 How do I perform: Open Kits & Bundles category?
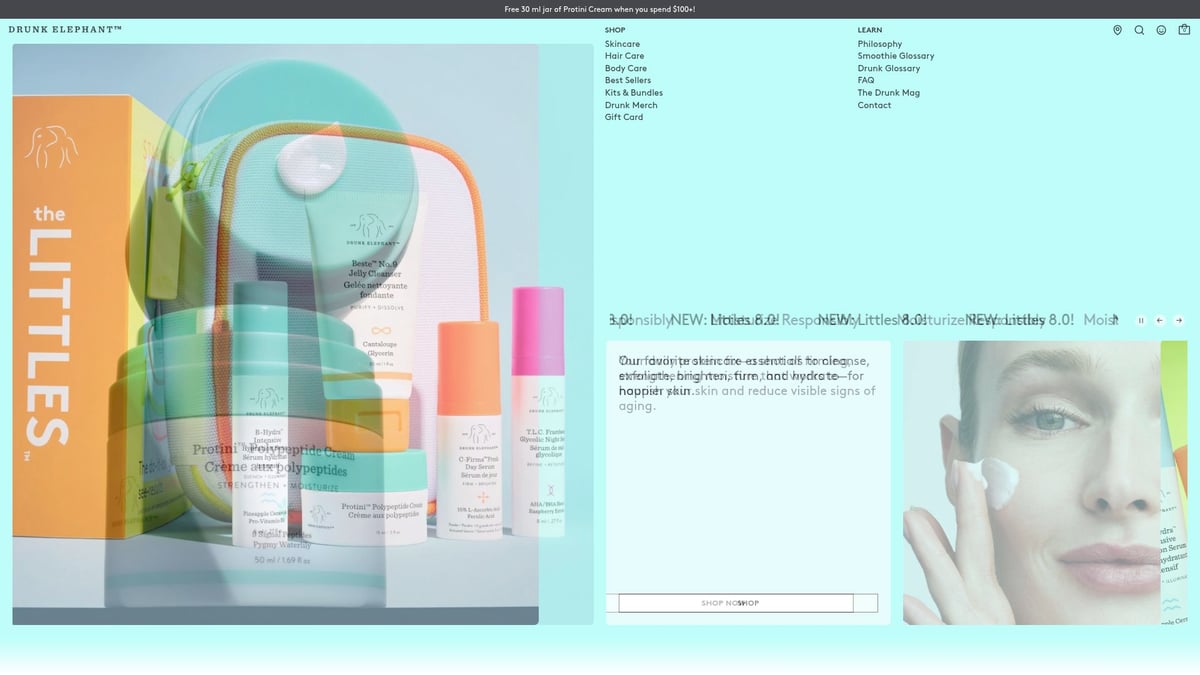[x=634, y=93]
